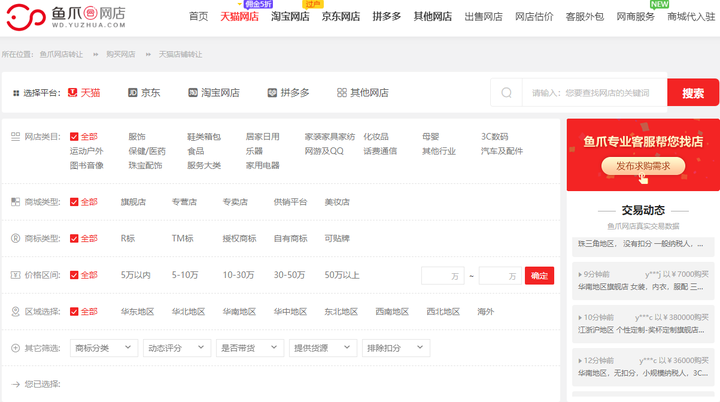720x402 pixels.
Task: Open the 天猫网店 nav tab
Action: [239, 17]
